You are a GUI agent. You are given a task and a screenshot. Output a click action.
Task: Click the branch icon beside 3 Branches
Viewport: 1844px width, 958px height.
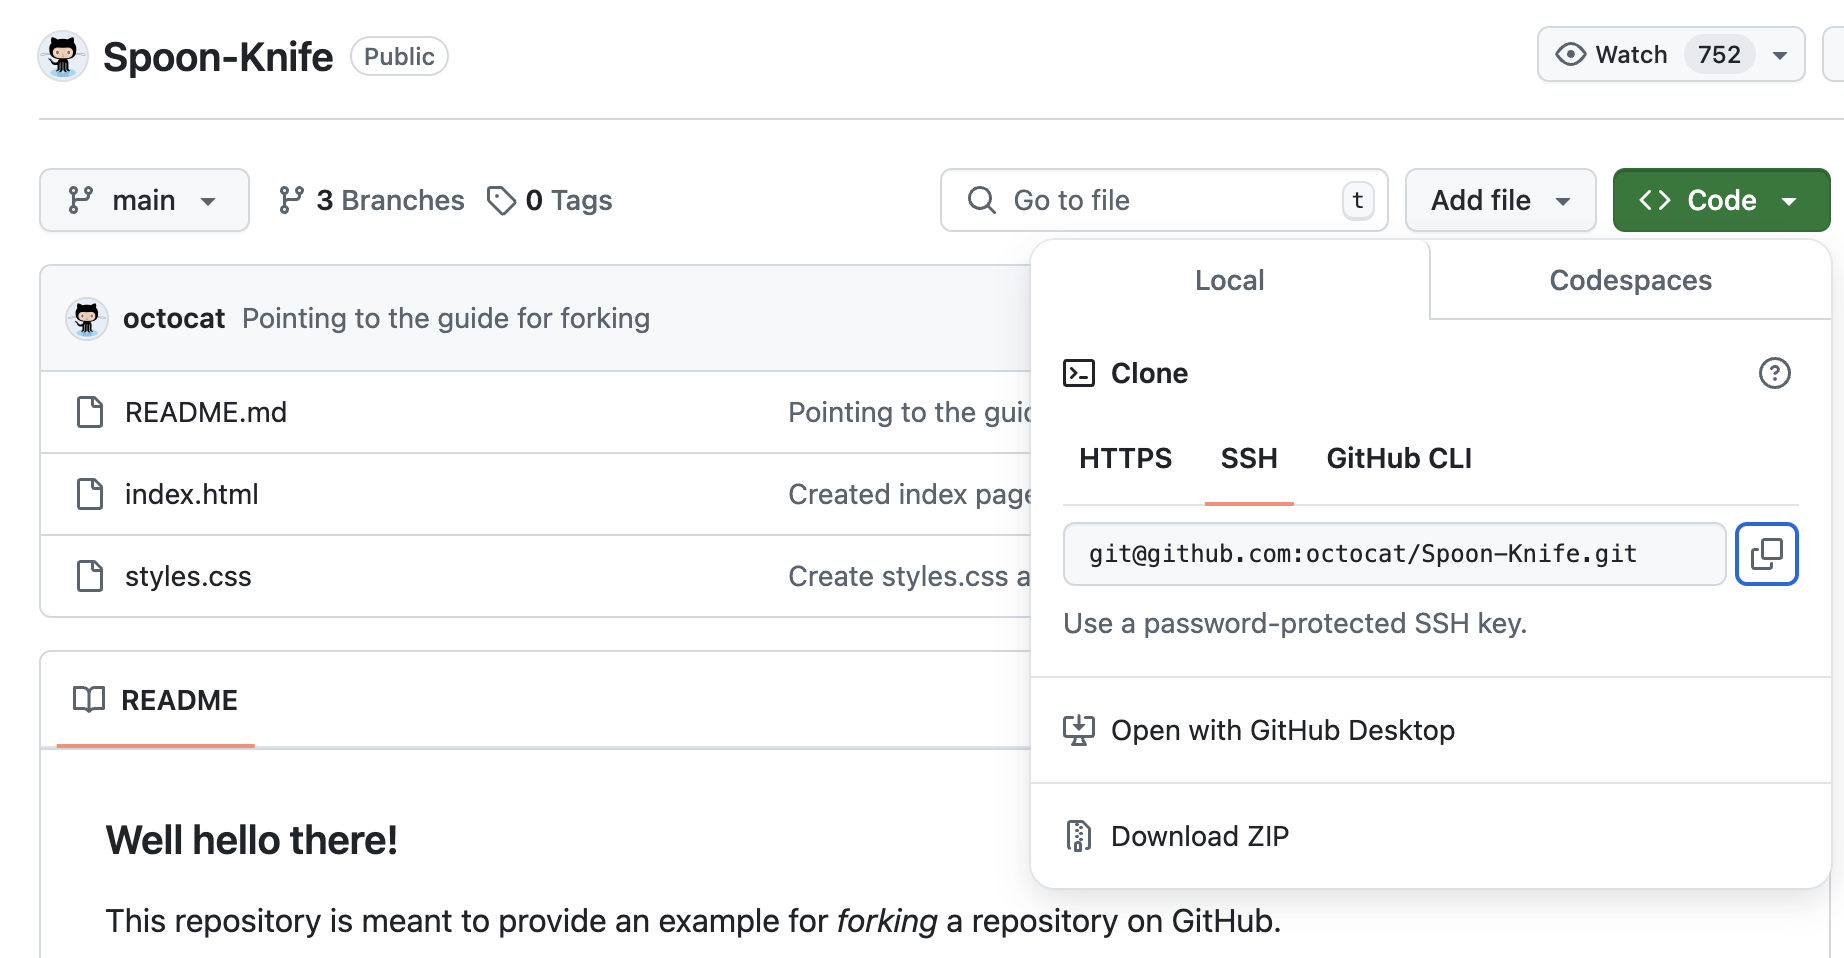tap(291, 200)
